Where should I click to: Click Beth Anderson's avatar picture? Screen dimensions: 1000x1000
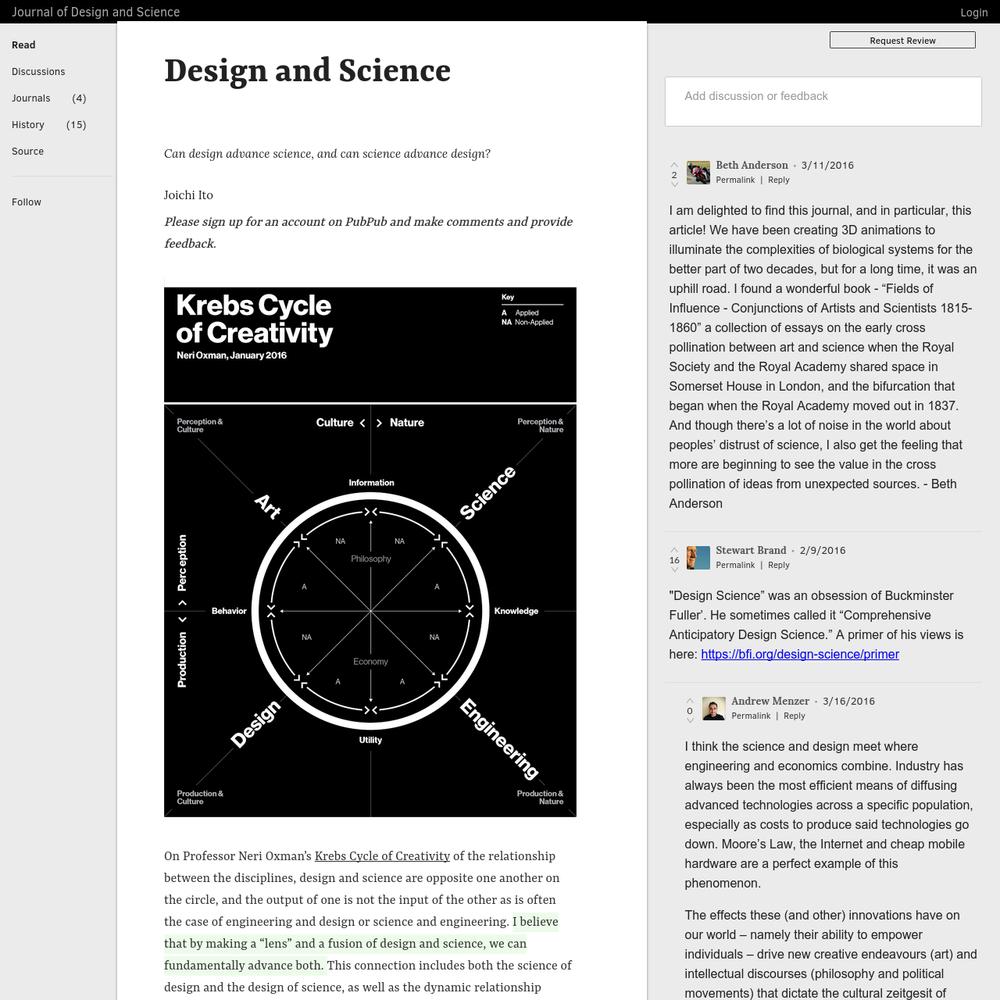click(698, 173)
